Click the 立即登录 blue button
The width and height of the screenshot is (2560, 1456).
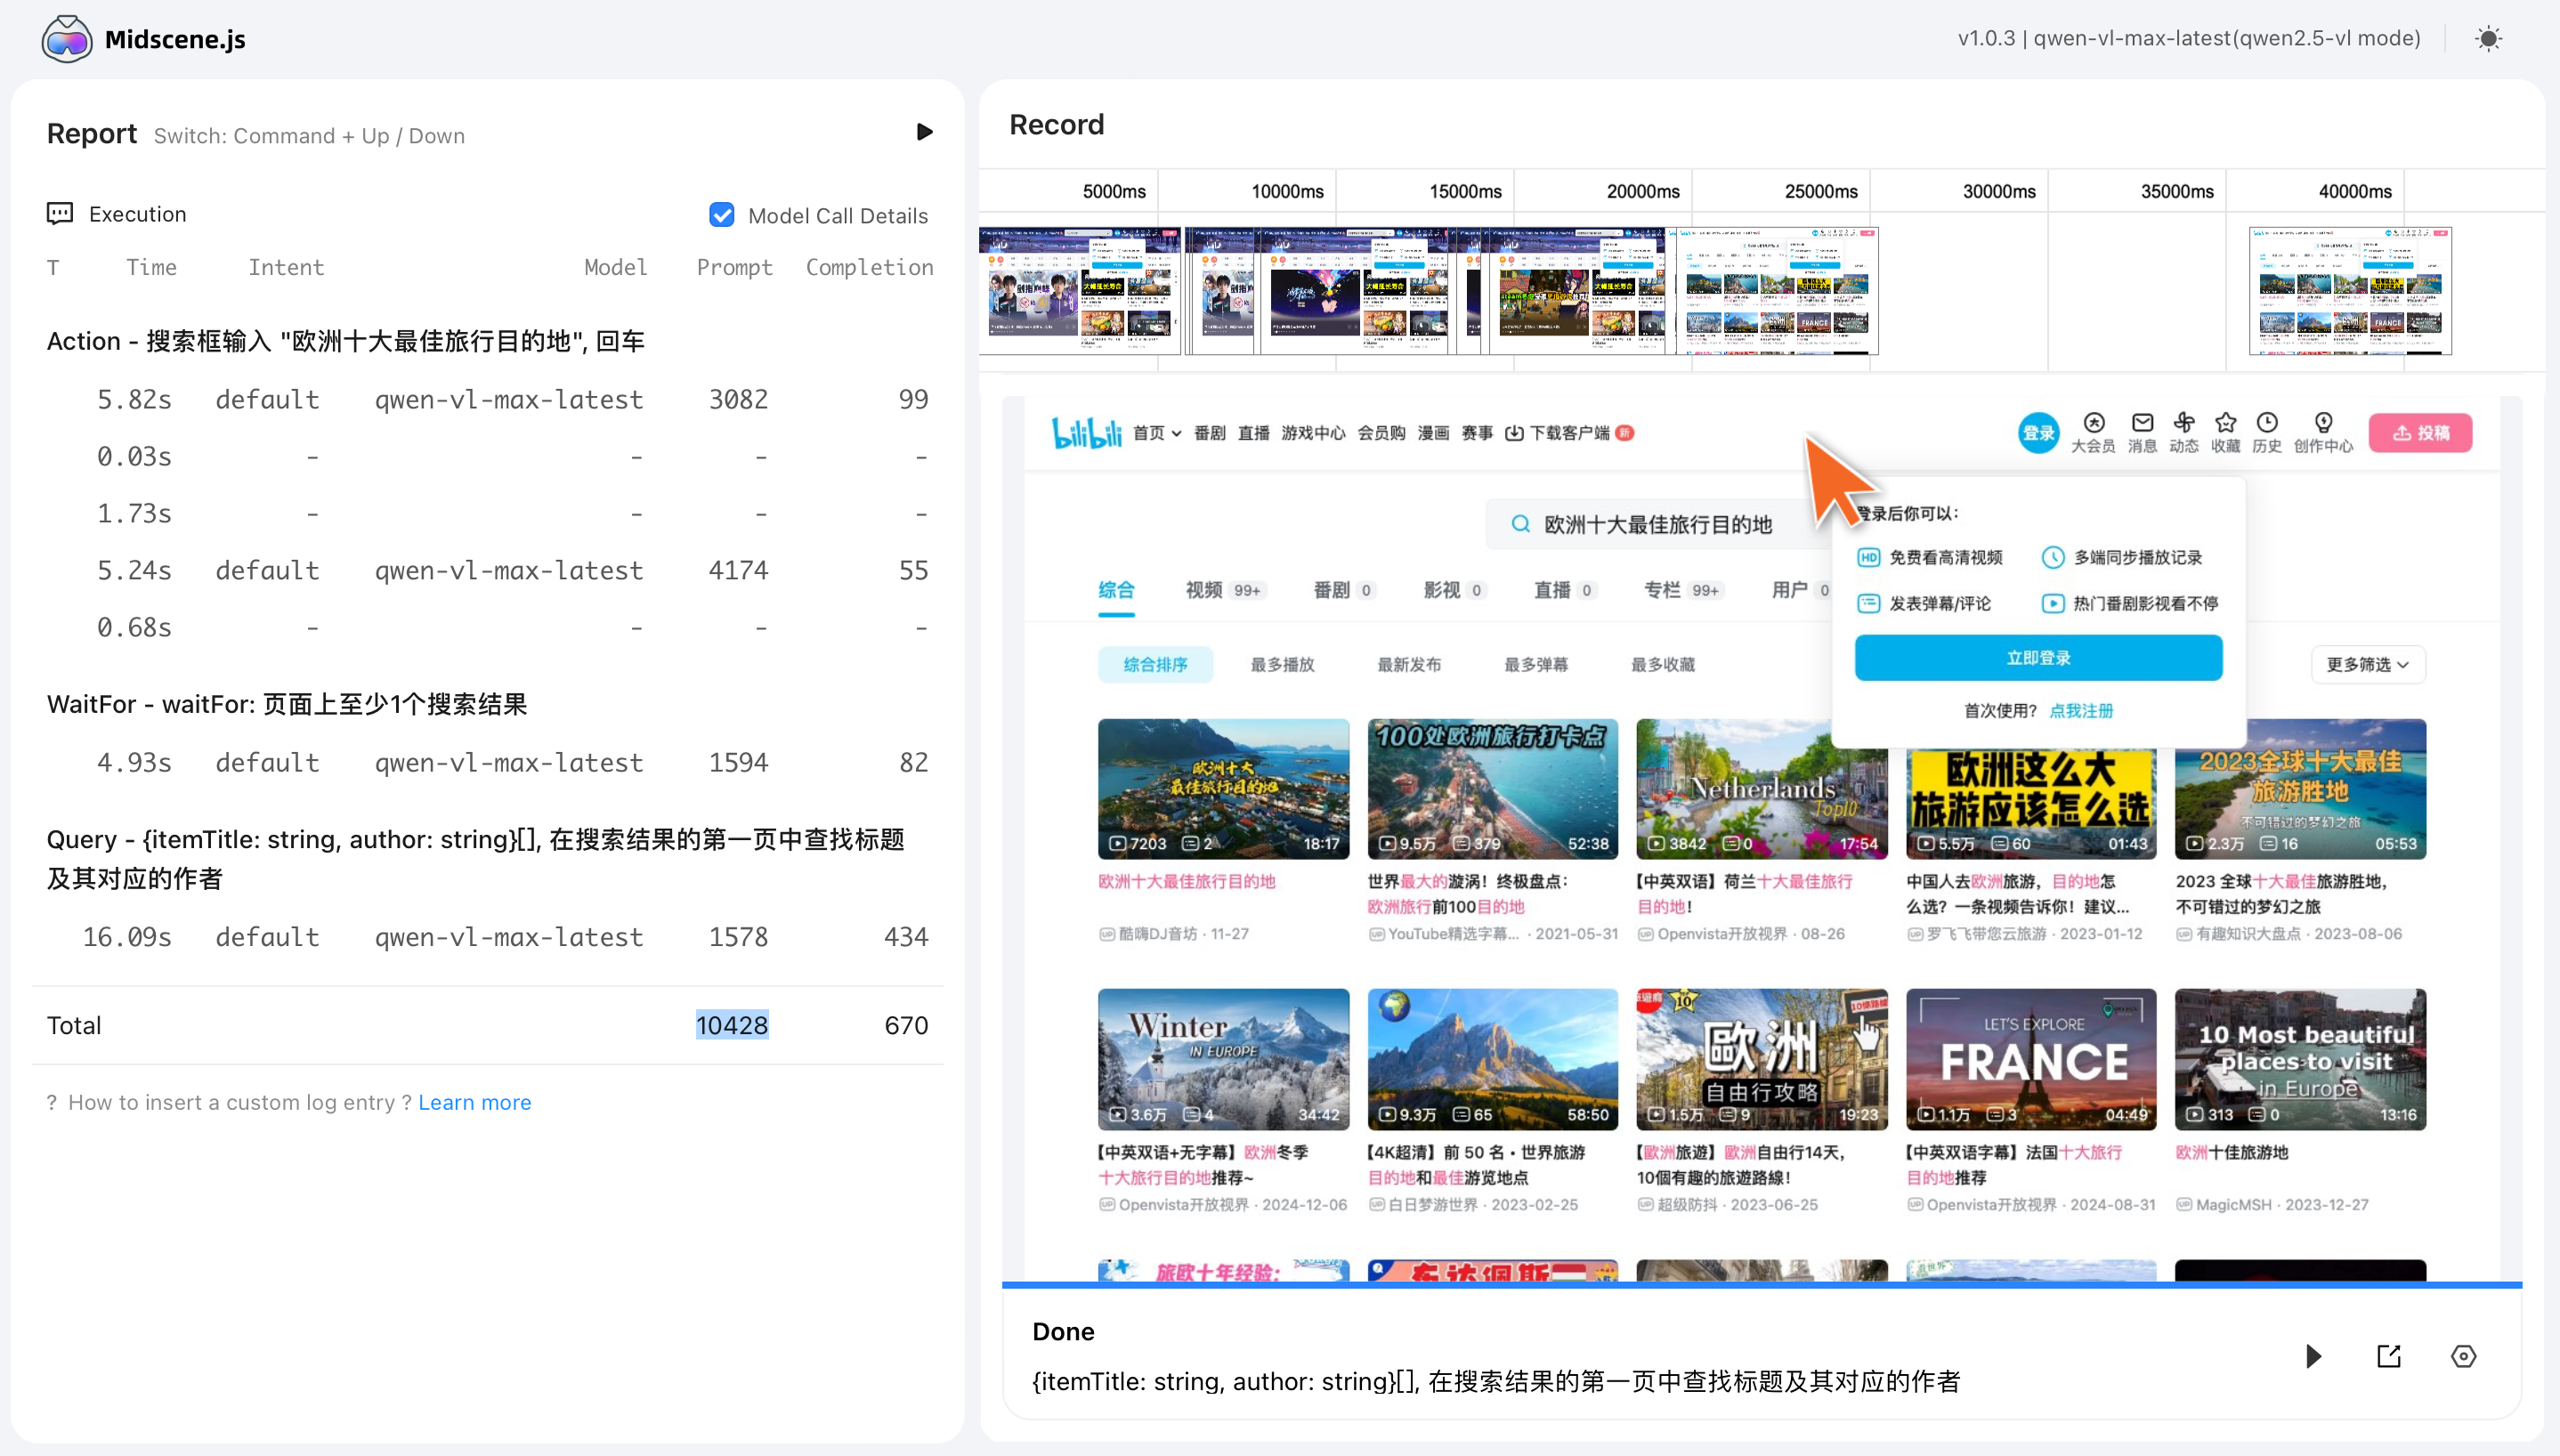click(x=2038, y=658)
